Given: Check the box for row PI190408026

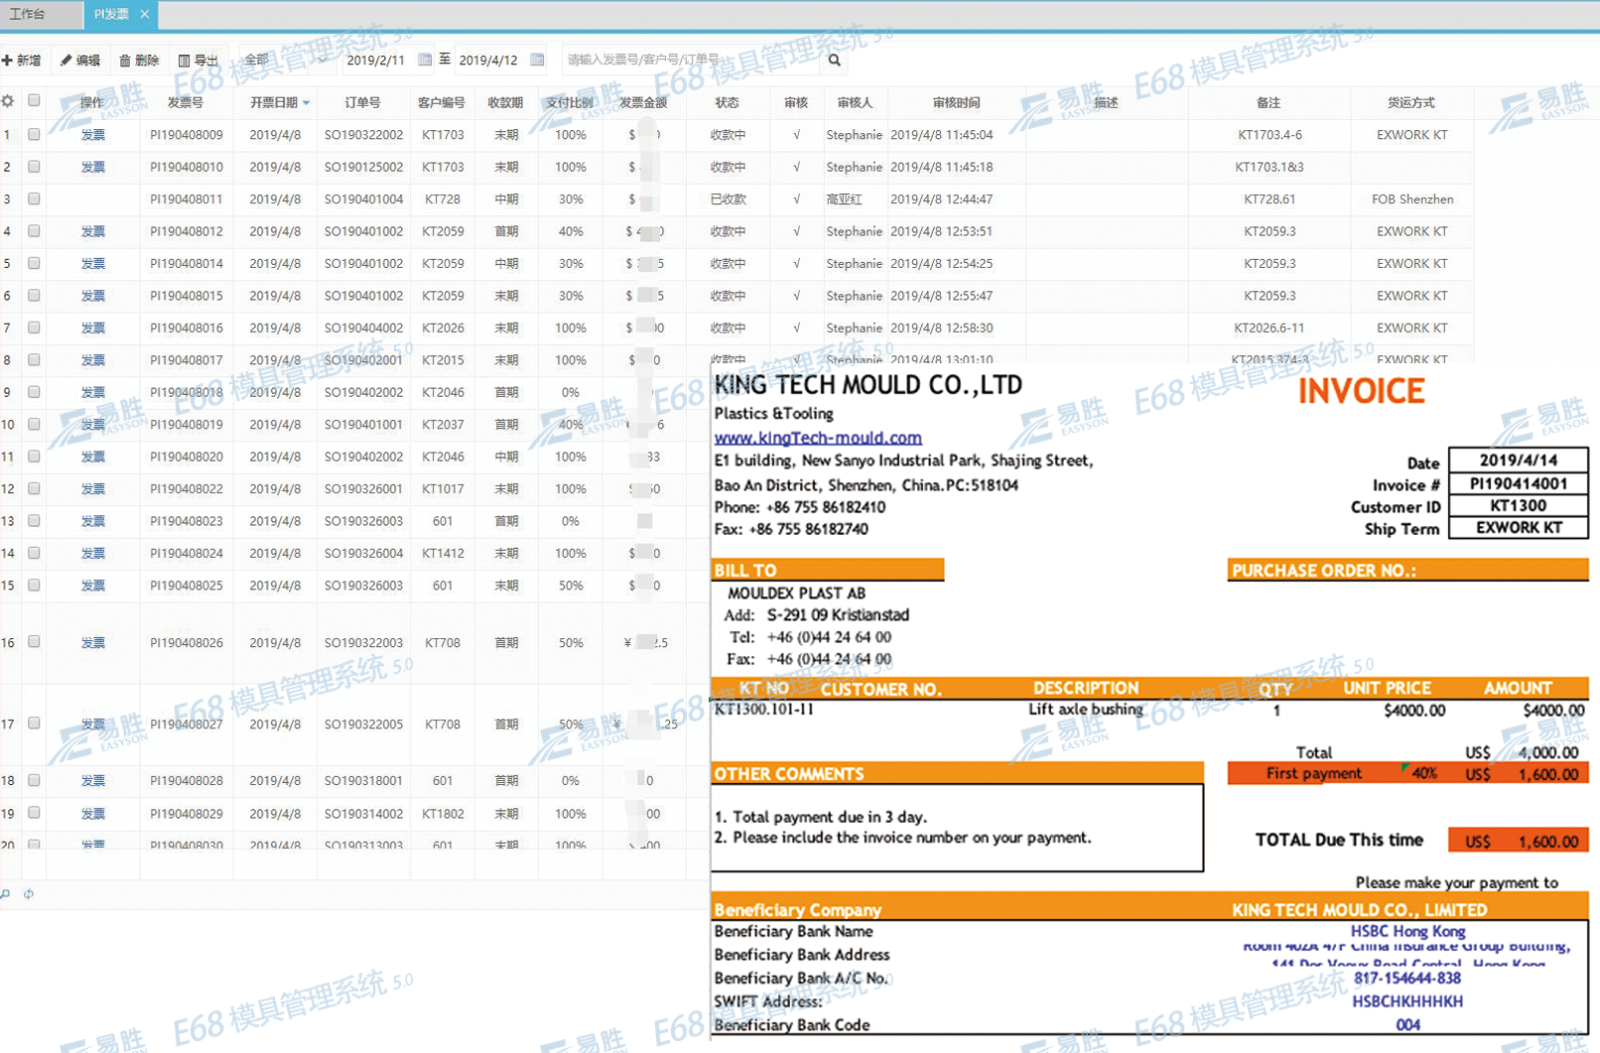Looking at the screenshot, I should (34, 642).
